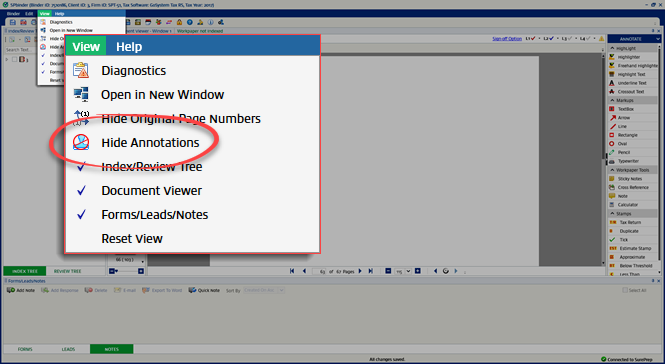The height and width of the screenshot is (364, 665).
Task: Open the Sign off Option link
Action: pos(507,39)
